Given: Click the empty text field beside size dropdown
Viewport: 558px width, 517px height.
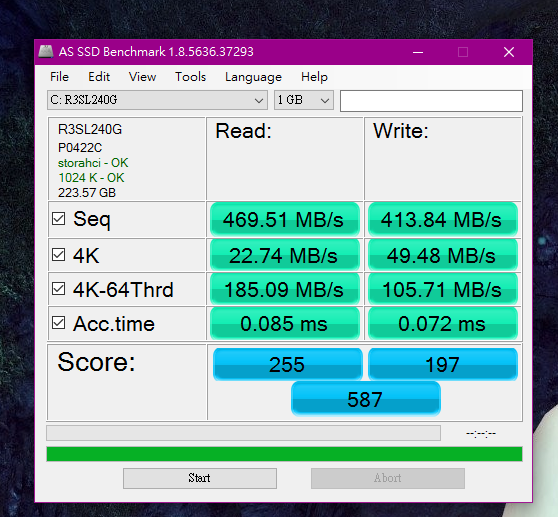Looking at the screenshot, I should tap(431, 101).
